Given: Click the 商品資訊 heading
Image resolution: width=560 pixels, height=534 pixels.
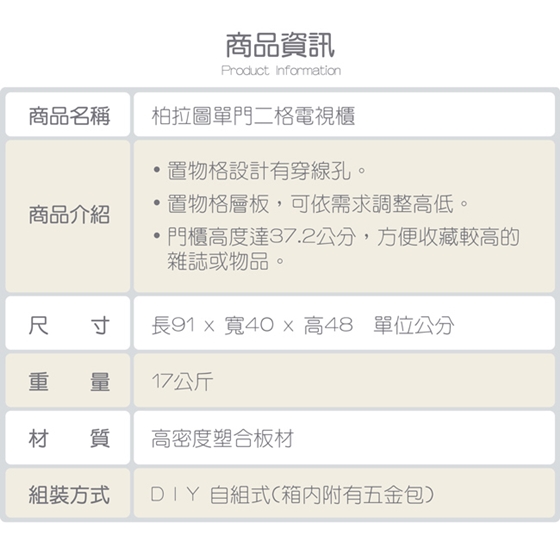Looking at the screenshot, I should [x=280, y=45].
